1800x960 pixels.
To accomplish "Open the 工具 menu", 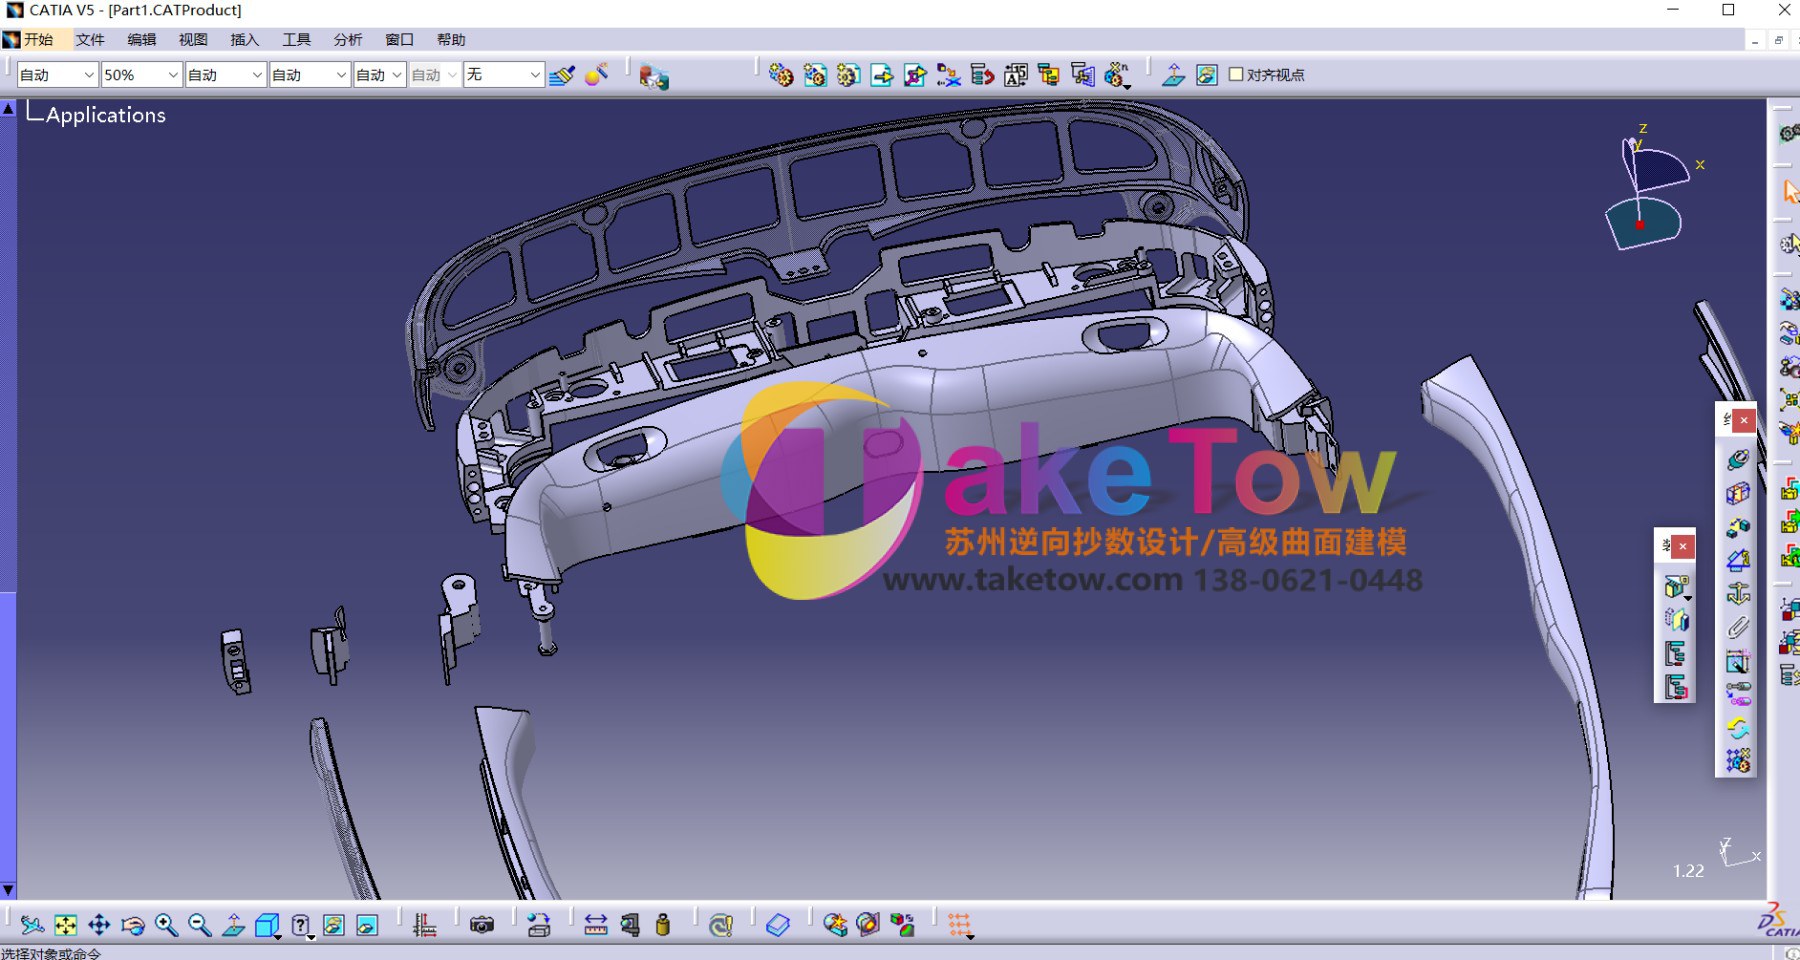I will click(296, 40).
